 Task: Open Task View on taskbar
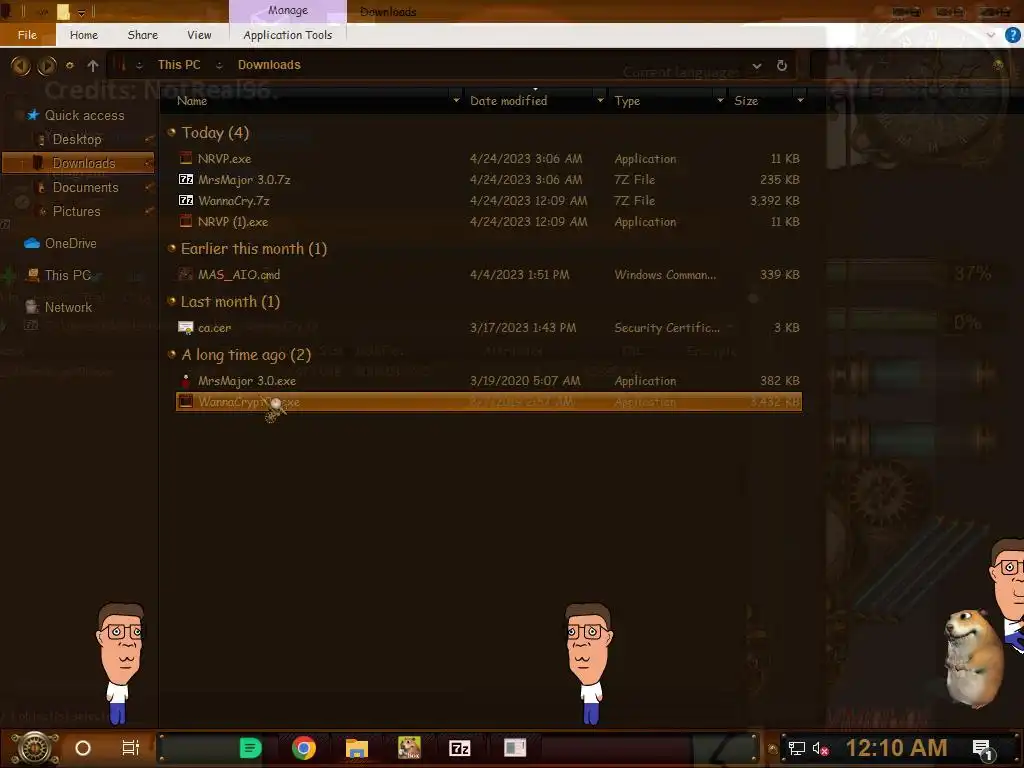point(131,748)
